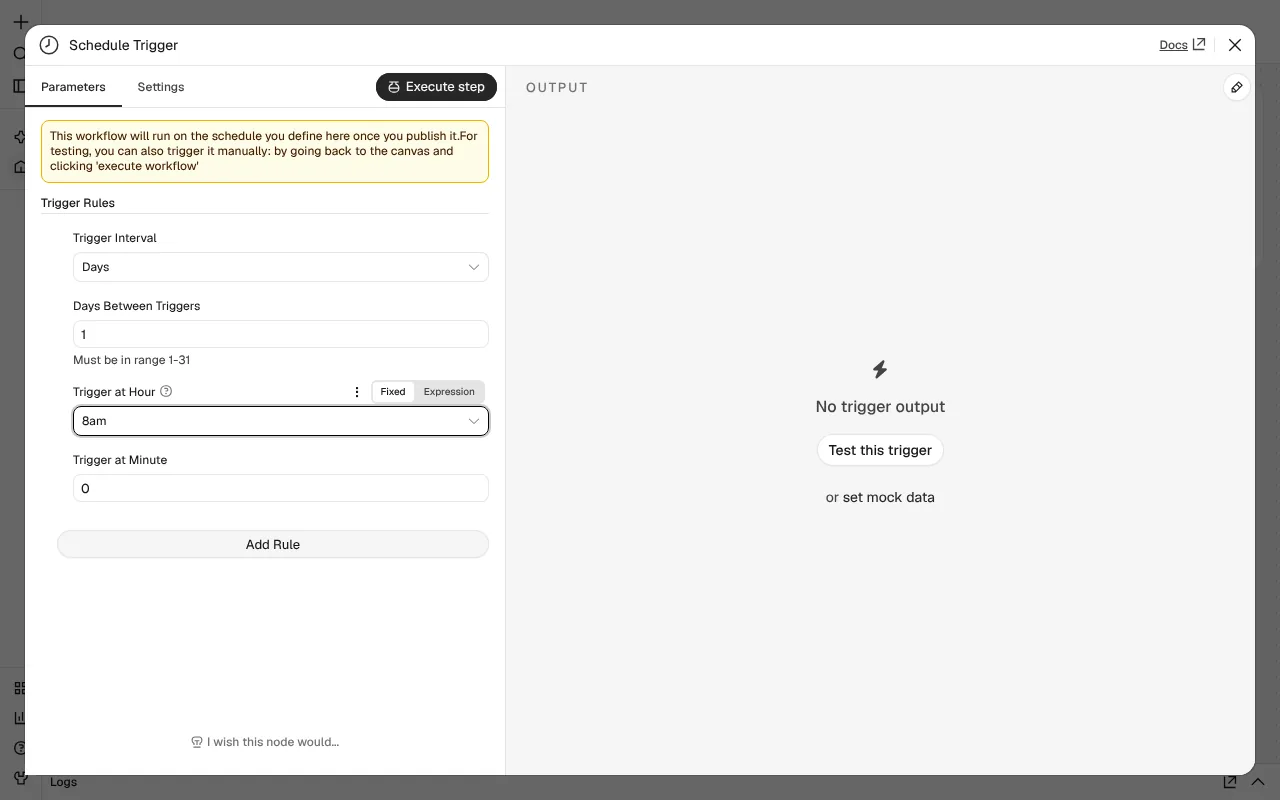This screenshot has height=800, width=1280.
Task: Click the Trigger Rules heading
Action: 78,203
